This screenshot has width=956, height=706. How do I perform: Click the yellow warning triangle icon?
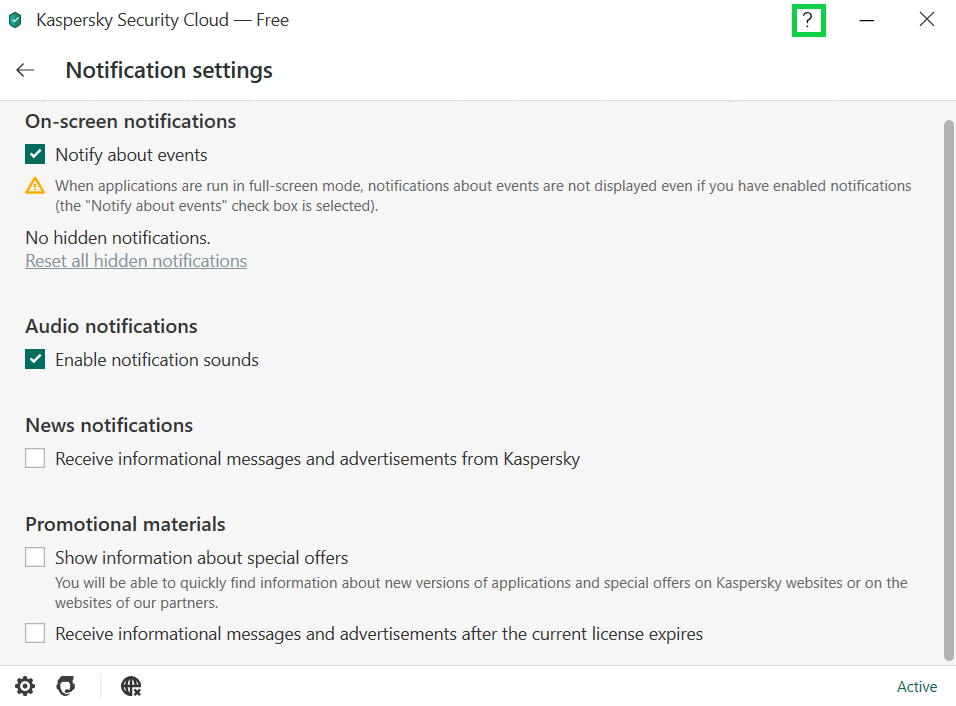(35, 185)
